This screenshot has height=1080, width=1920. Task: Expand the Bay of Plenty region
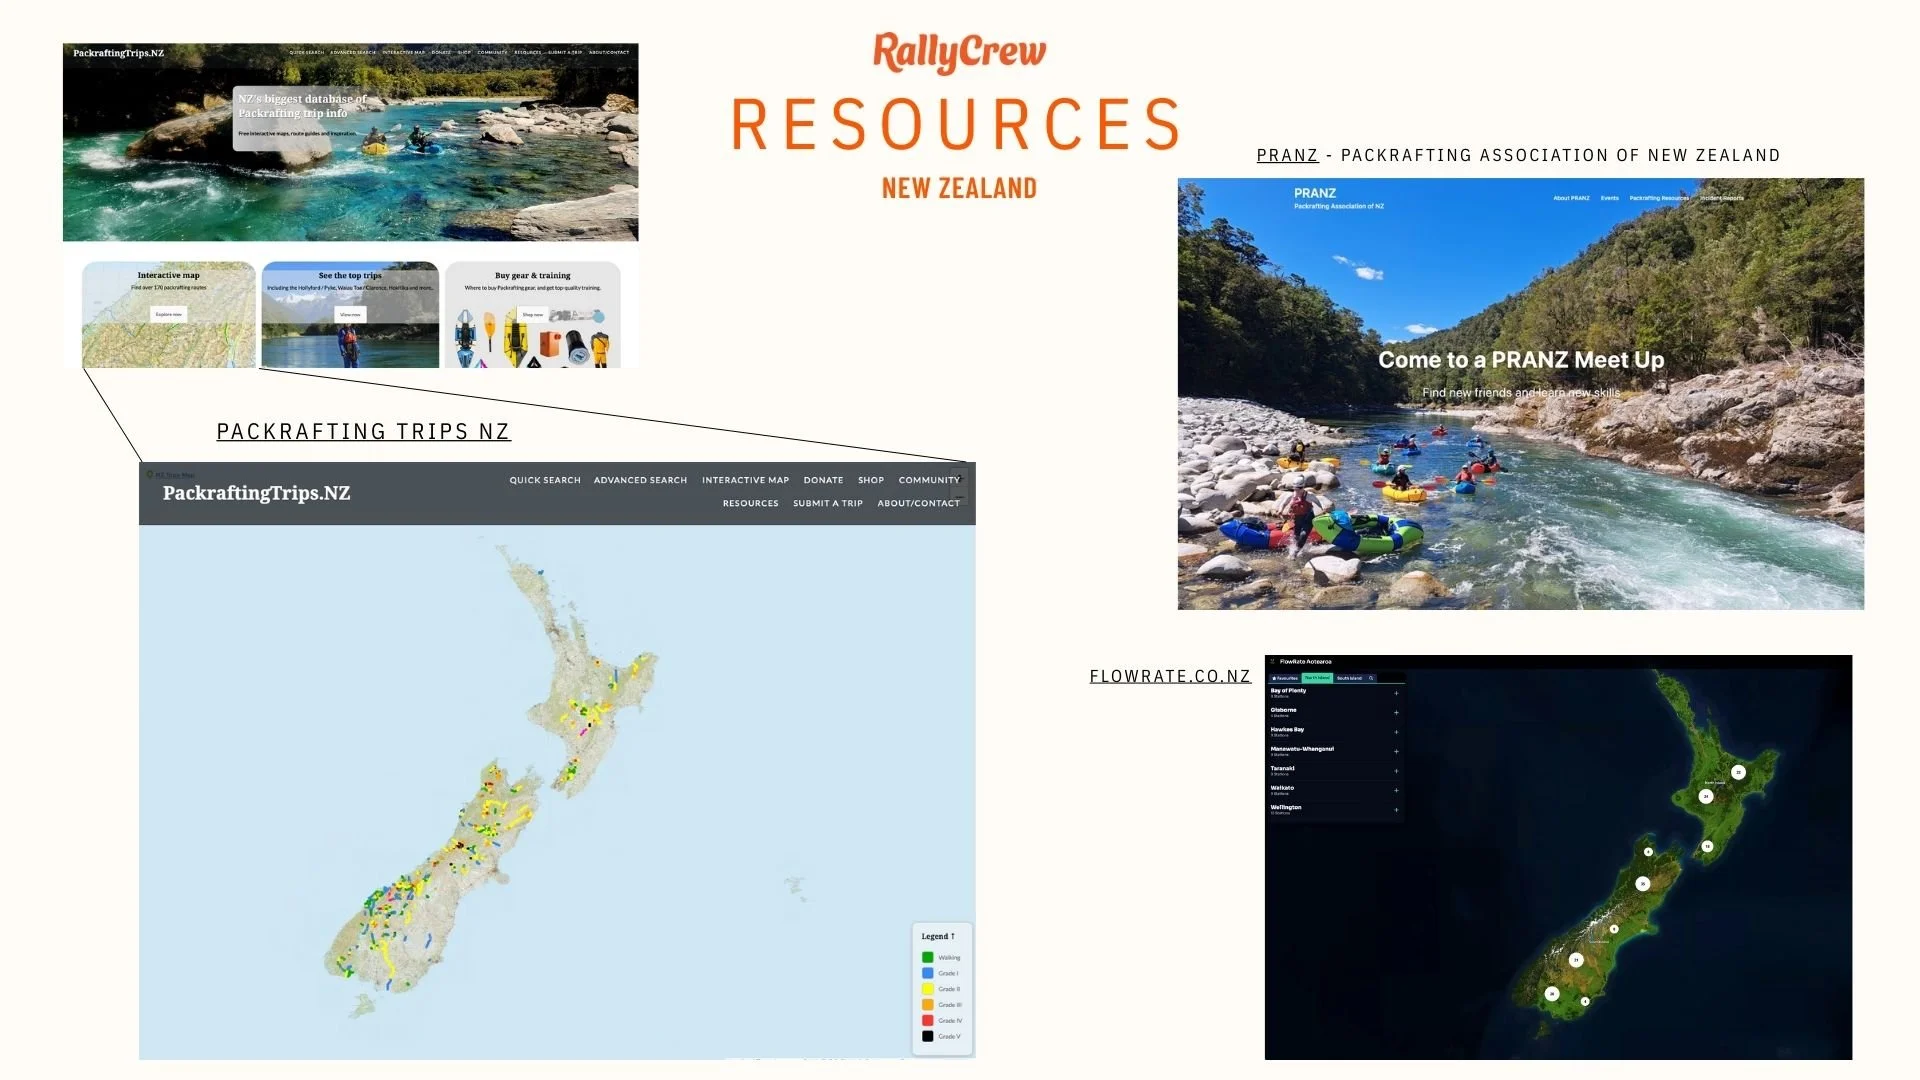coord(1396,693)
